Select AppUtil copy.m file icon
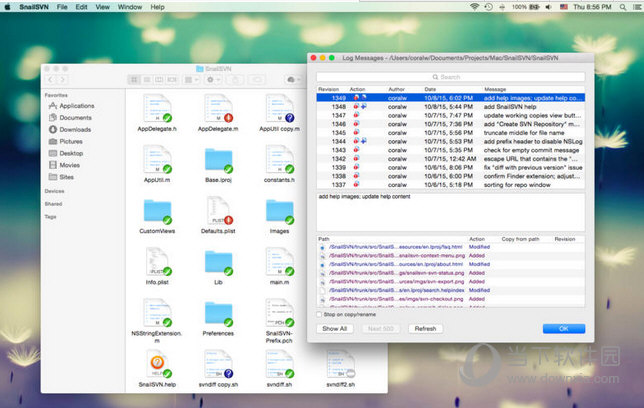The height and width of the screenshot is (408, 644). tap(280, 108)
